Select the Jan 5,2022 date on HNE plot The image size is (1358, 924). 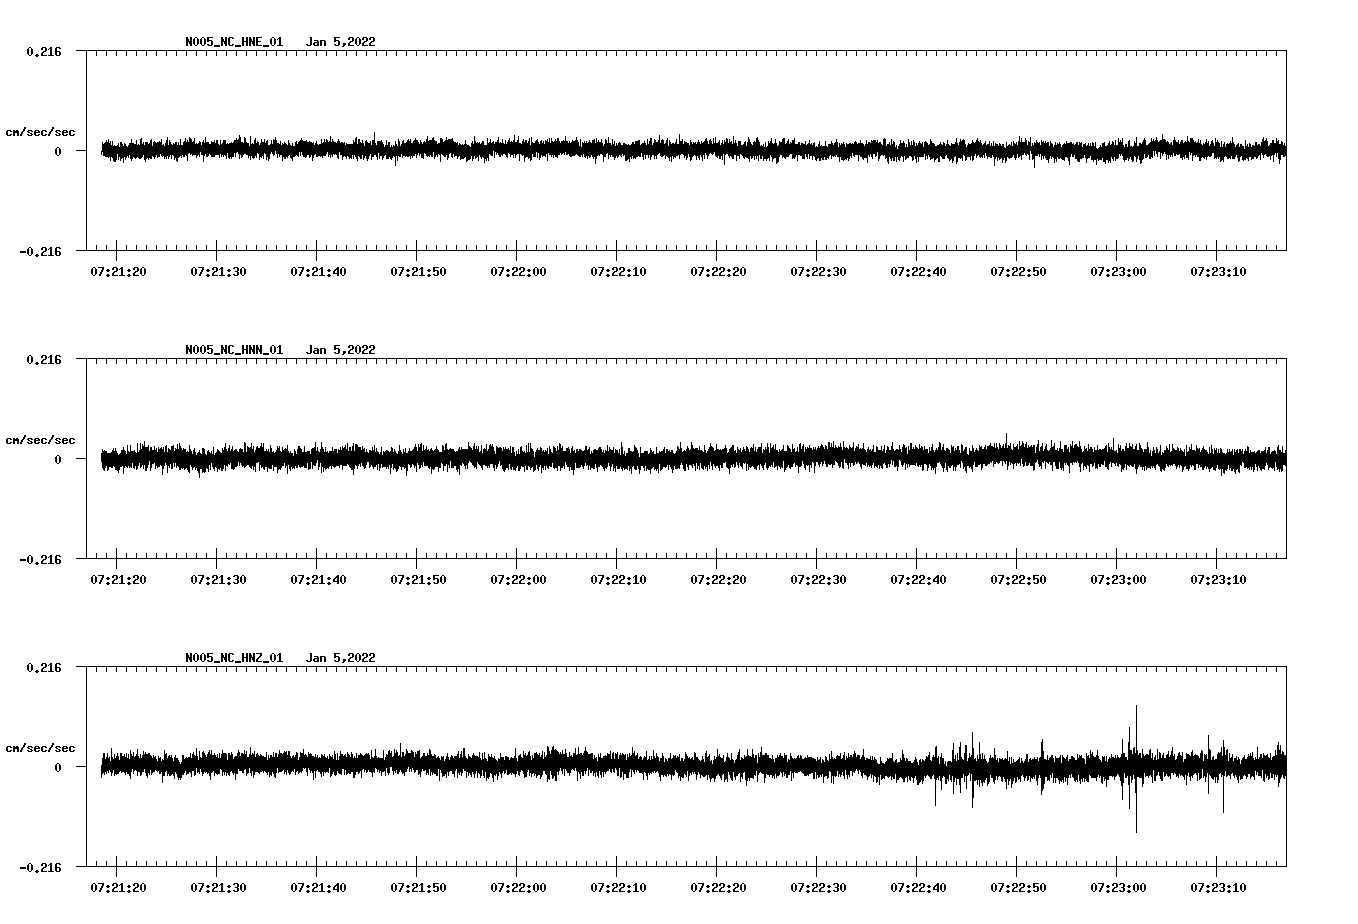(341, 42)
